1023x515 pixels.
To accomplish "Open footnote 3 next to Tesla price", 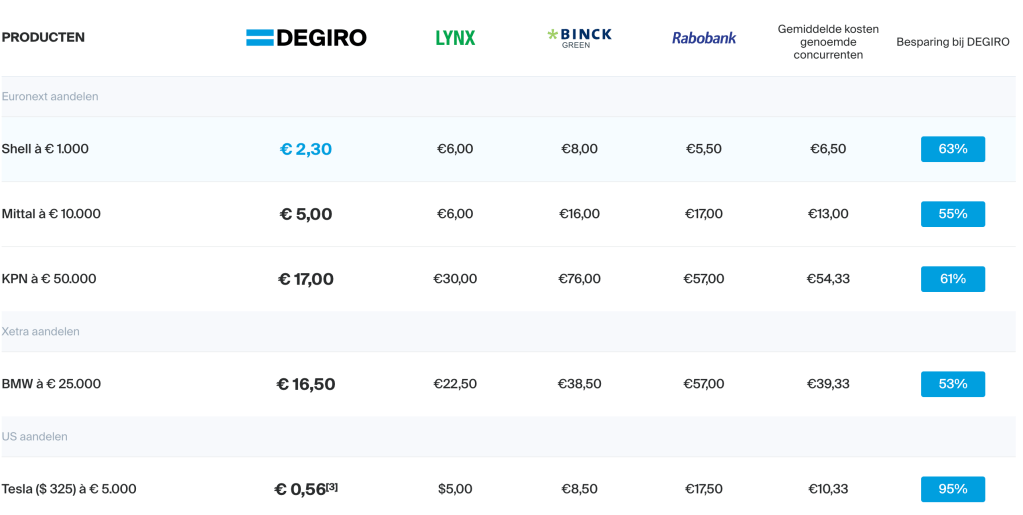I will point(332,486).
